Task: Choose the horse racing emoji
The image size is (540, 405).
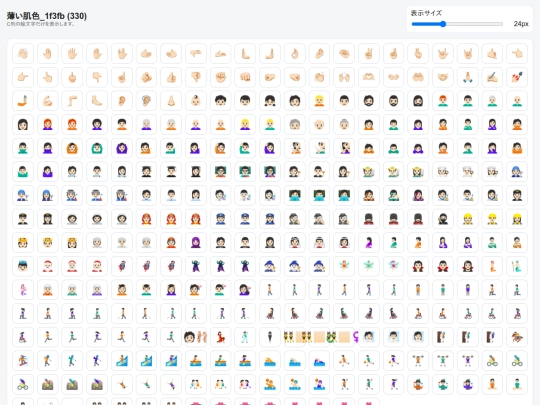Action: (x=517, y=337)
